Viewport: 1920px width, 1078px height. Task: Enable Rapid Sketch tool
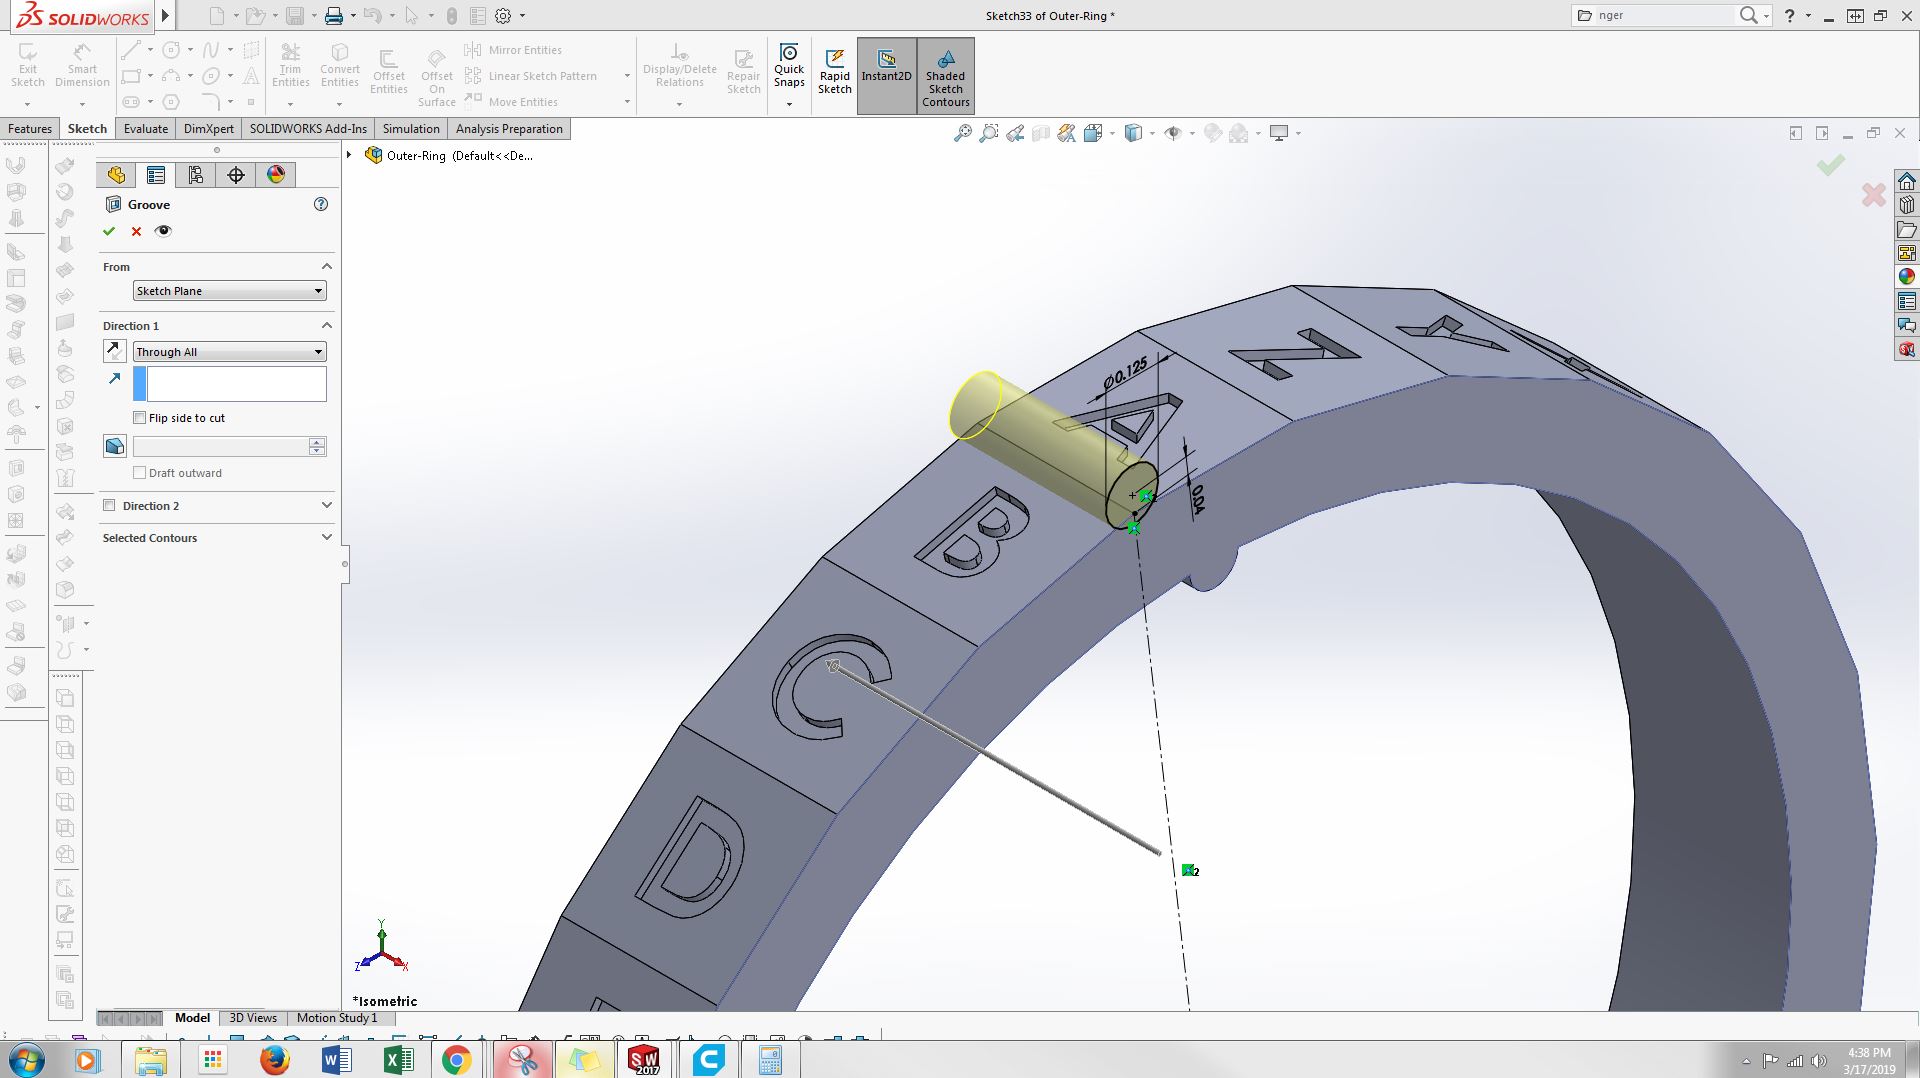pos(835,74)
